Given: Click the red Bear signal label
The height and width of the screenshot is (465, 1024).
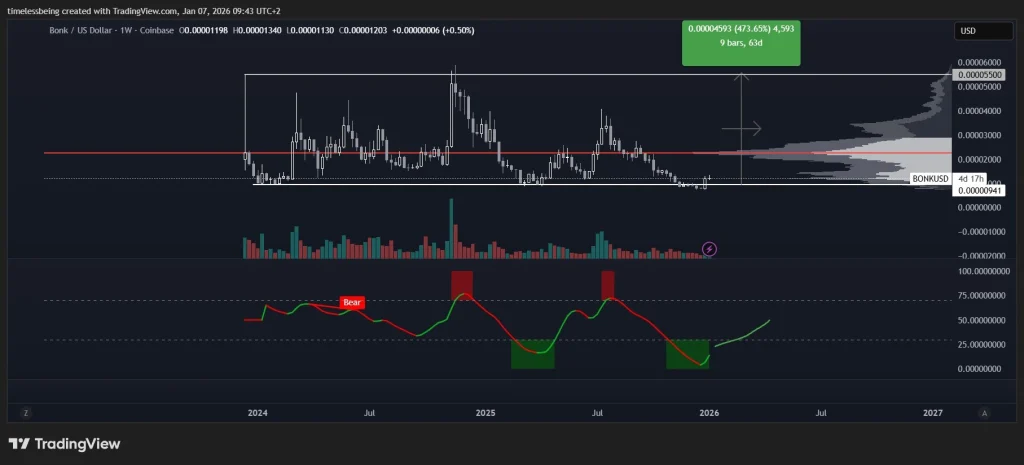Looking at the screenshot, I should coord(352,301).
